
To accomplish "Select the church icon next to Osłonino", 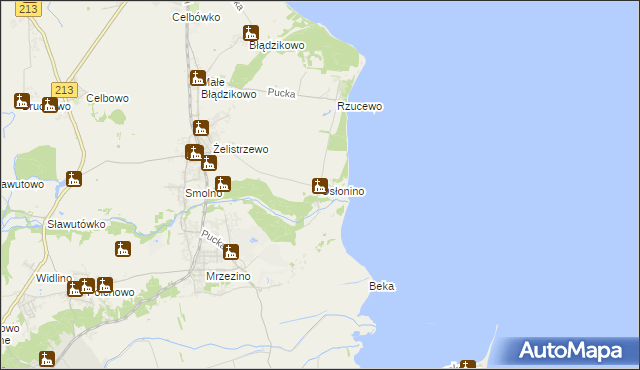I will pyautogui.click(x=320, y=186).
